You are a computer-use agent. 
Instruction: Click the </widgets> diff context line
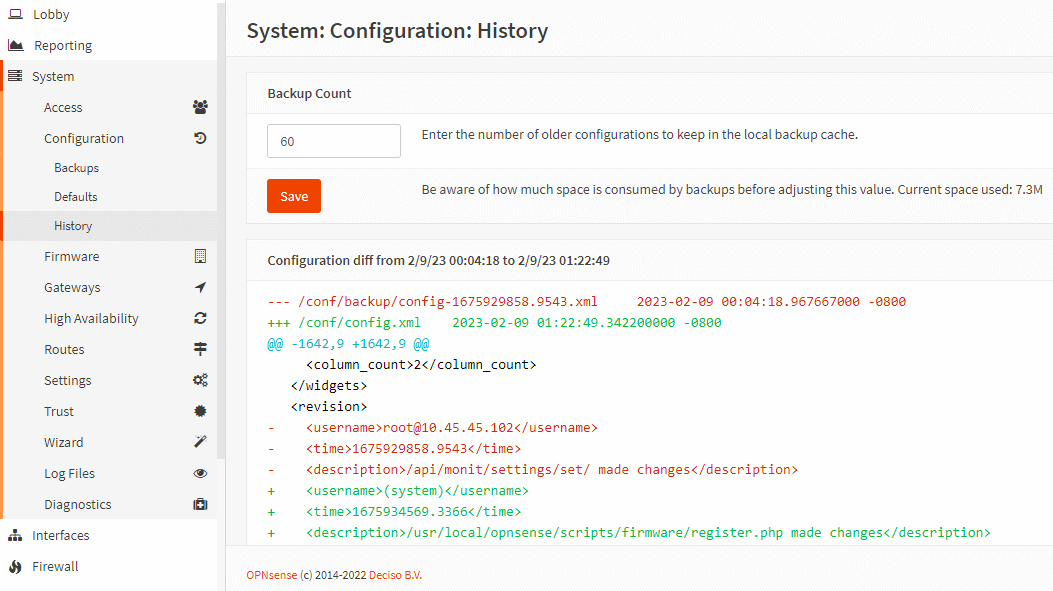(328, 385)
